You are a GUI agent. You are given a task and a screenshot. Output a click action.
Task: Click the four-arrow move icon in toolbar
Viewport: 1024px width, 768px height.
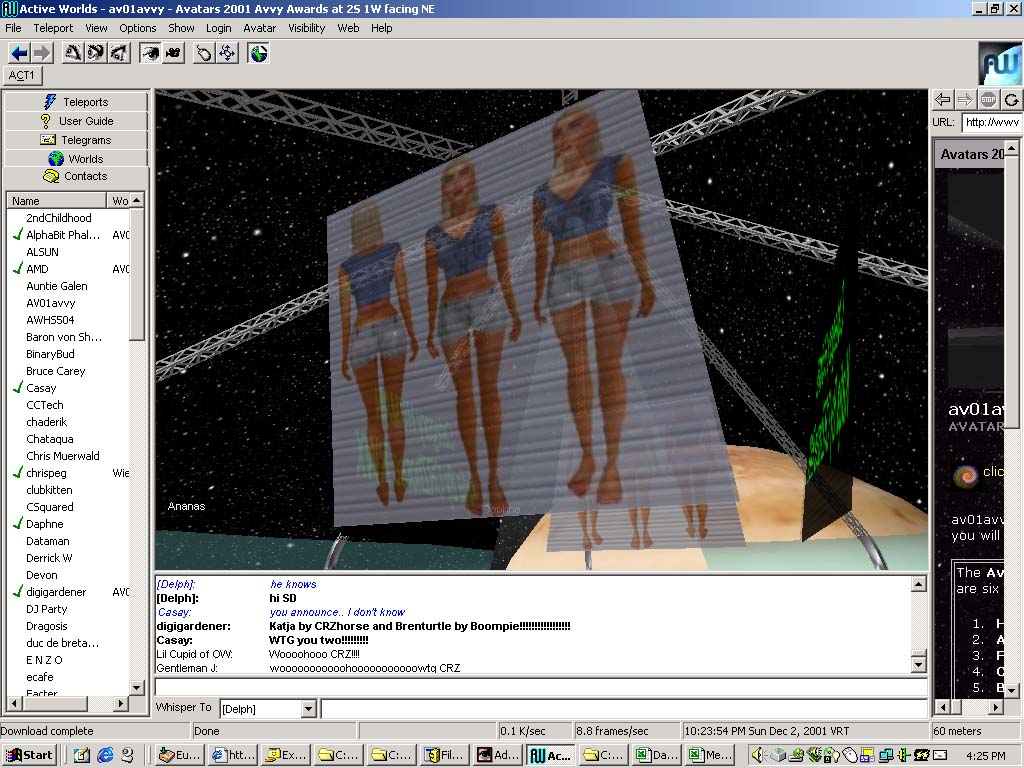tap(228, 53)
